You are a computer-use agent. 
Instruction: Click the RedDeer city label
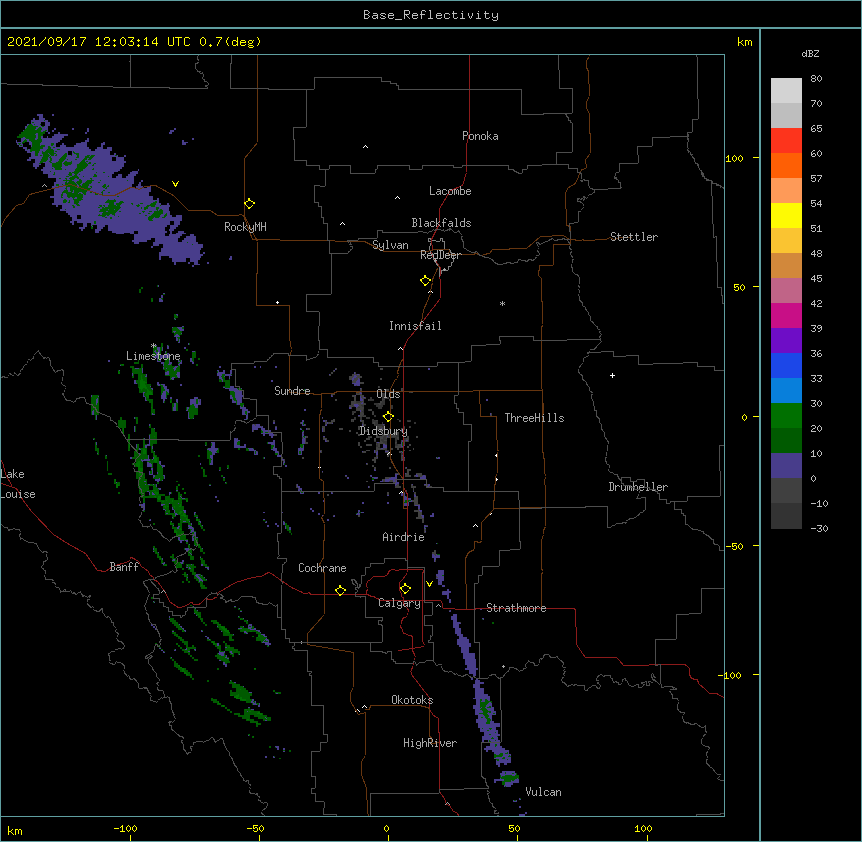point(440,255)
